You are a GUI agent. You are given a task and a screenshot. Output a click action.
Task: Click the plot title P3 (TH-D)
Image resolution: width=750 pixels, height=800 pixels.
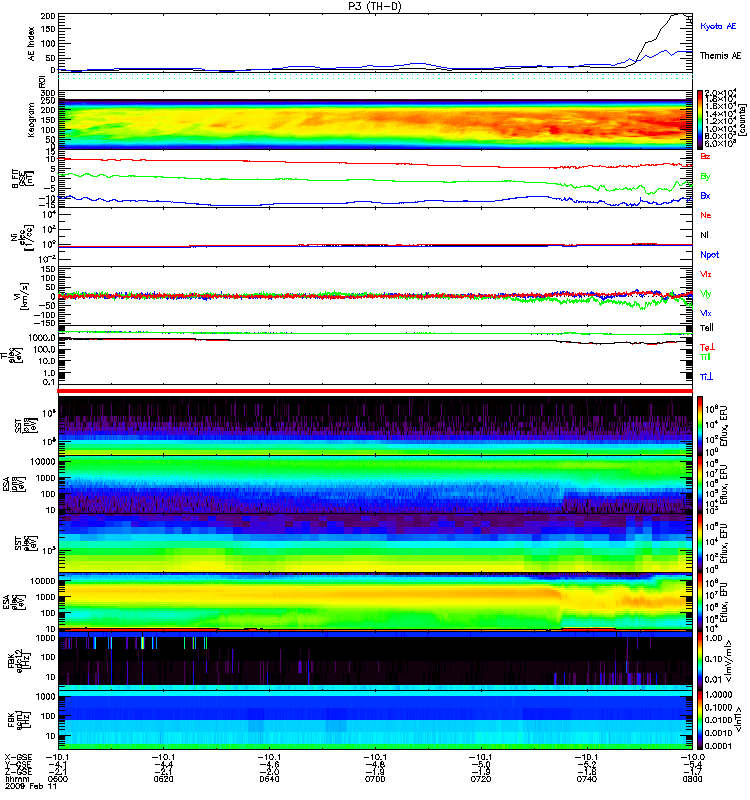(375, 6)
